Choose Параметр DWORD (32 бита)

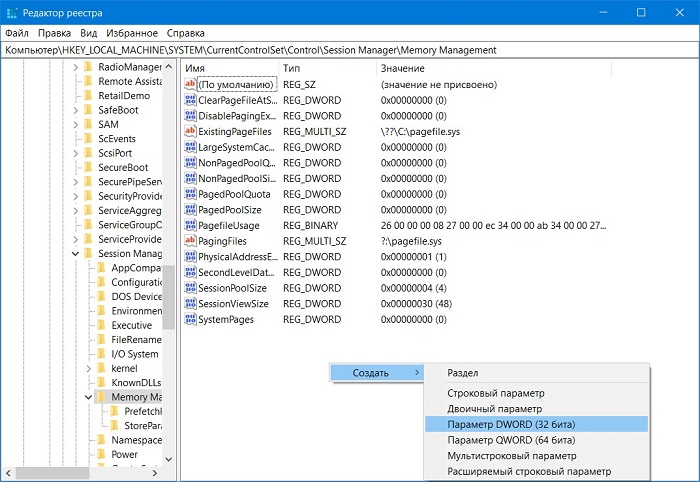537,424
